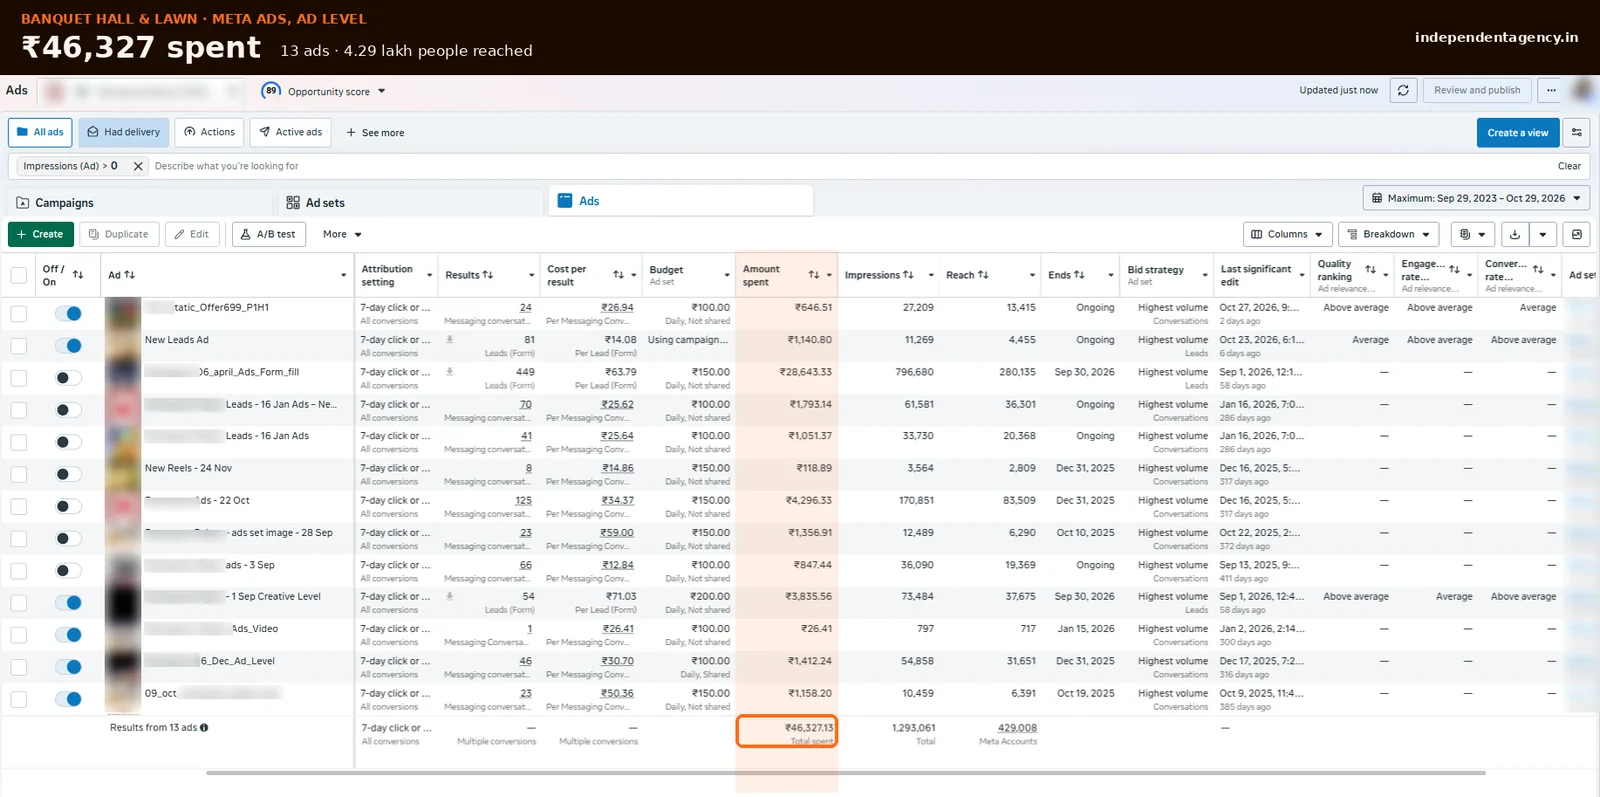Image resolution: width=1600 pixels, height=797 pixels.
Task: Select all ads with the header checkbox
Action: click(19, 275)
